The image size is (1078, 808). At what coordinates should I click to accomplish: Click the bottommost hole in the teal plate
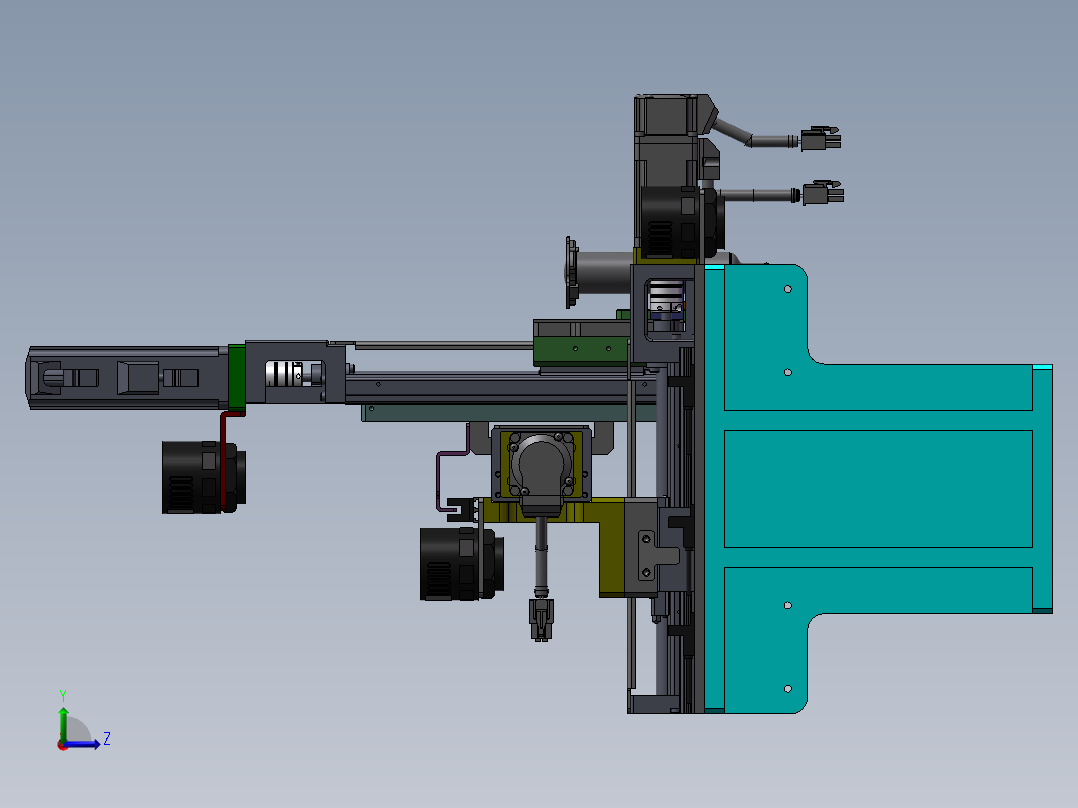click(788, 688)
